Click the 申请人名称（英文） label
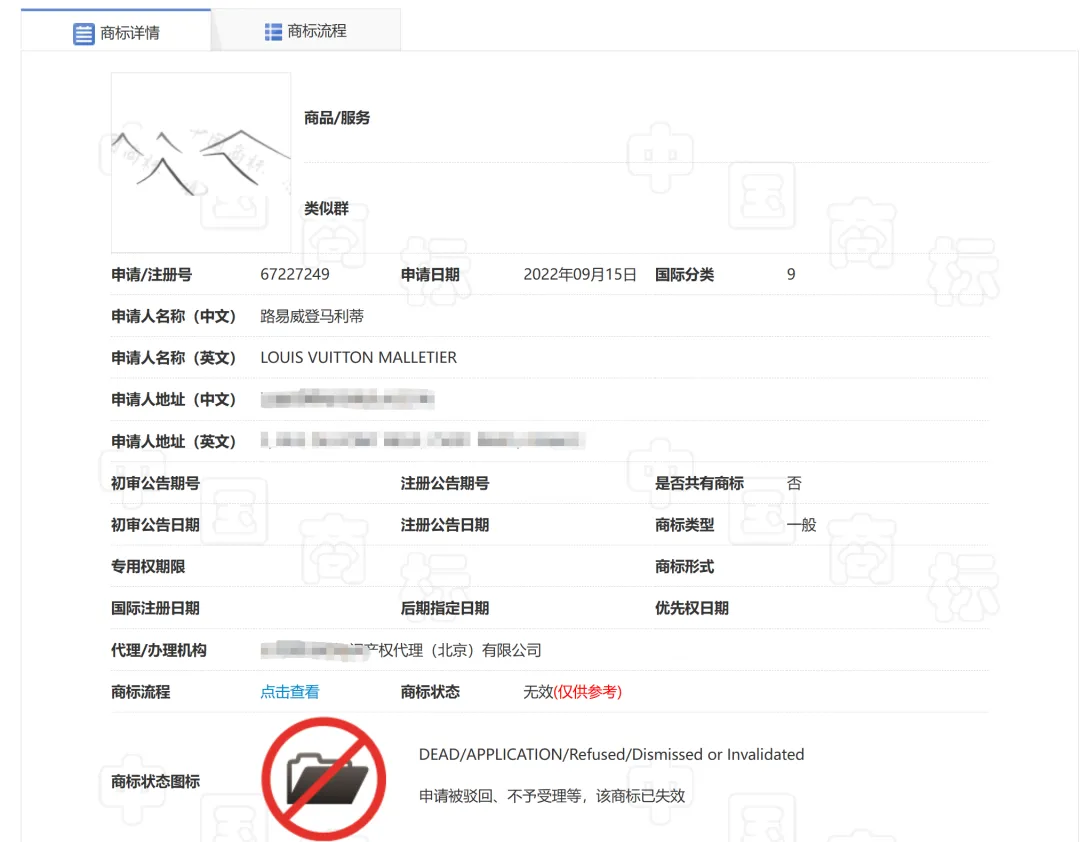The height and width of the screenshot is (842, 1080). tap(174, 358)
